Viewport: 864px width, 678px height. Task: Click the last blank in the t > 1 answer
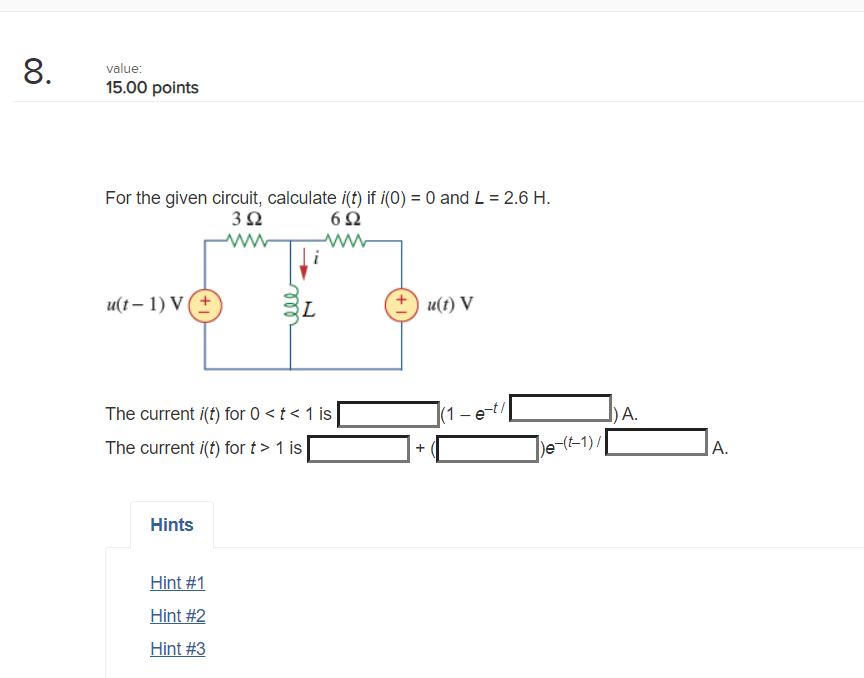point(655,442)
